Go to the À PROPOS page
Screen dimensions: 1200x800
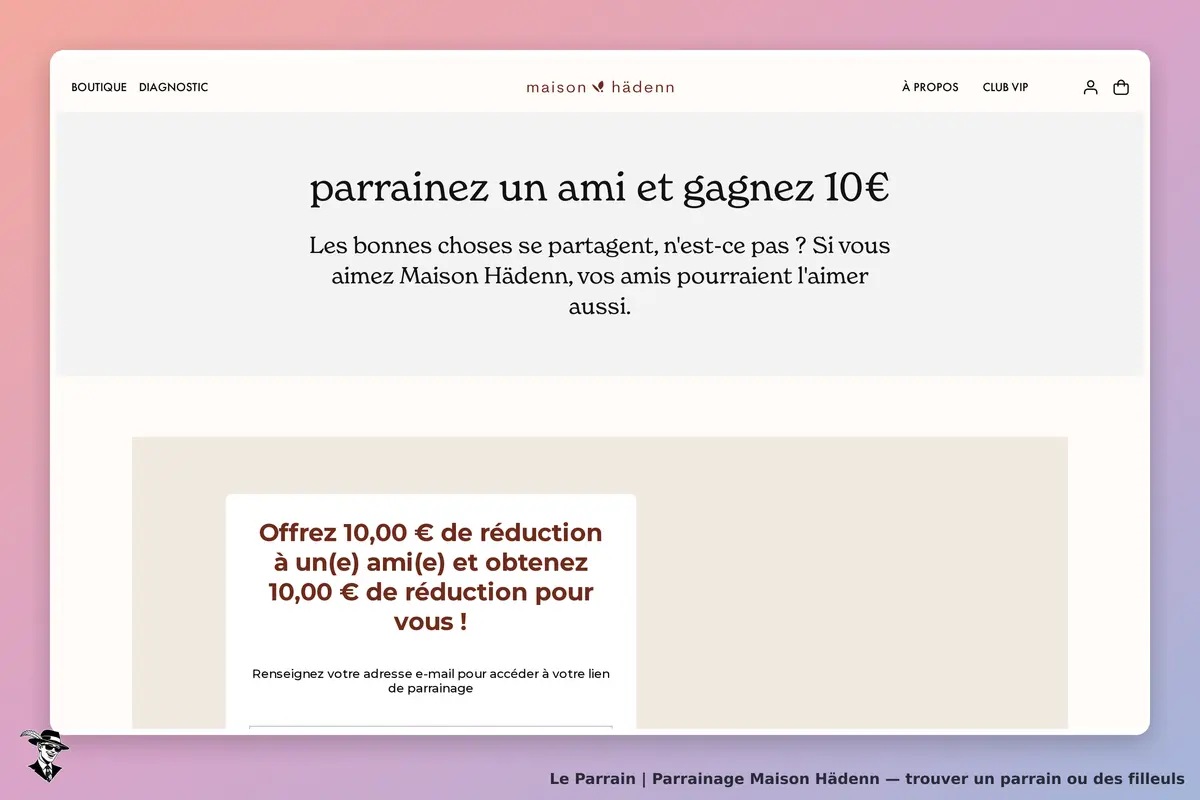[x=930, y=87]
